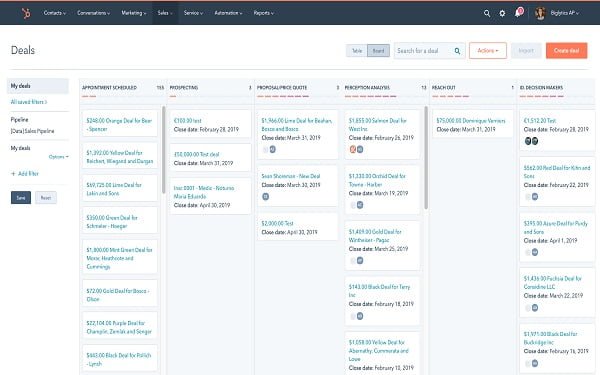Open the Sales menu
Viewport: 600px width, 375px height.
[165, 13]
